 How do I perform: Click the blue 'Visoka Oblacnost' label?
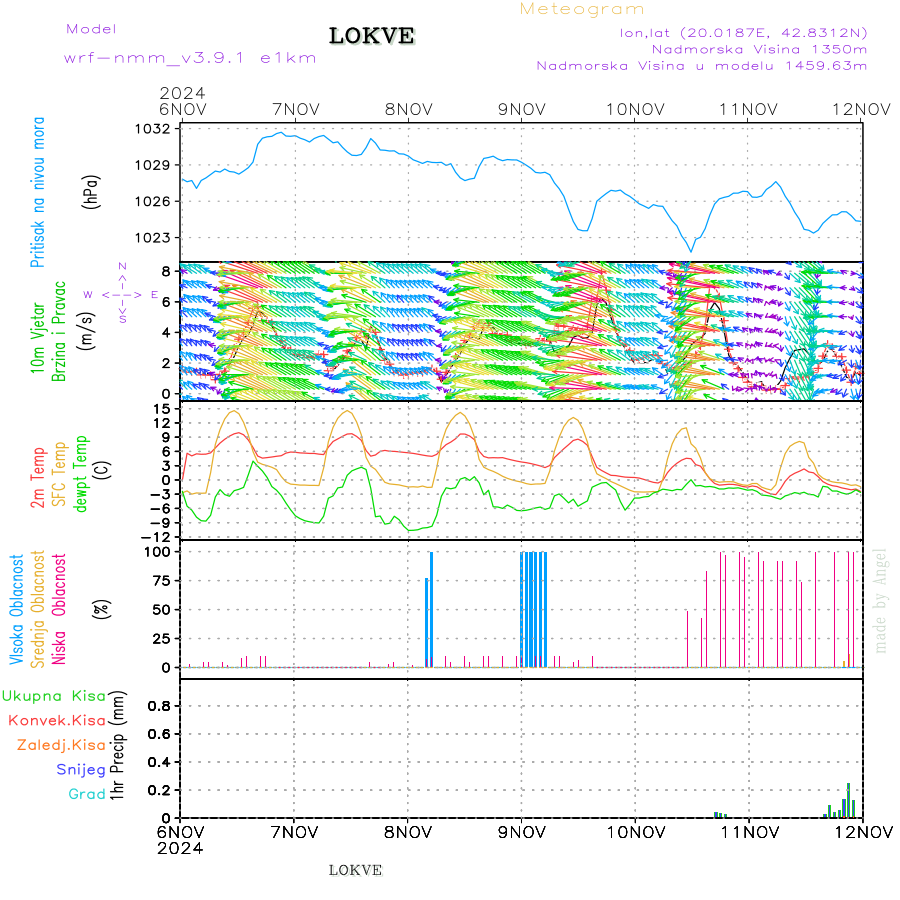pyautogui.click(x=16, y=610)
